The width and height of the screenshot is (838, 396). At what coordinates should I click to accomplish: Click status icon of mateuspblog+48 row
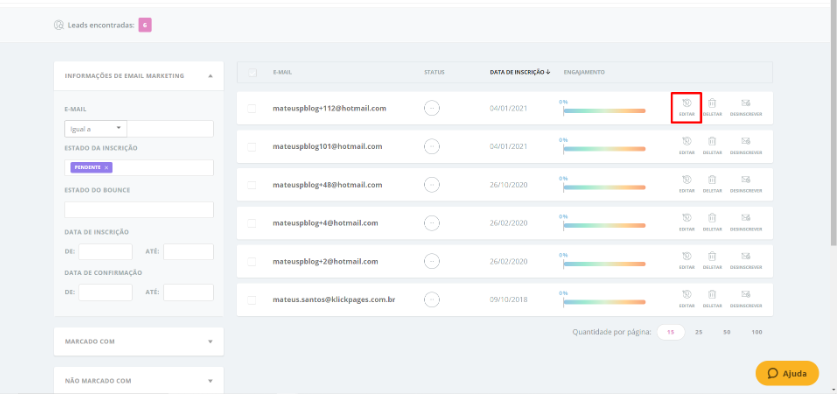[432, 185]
